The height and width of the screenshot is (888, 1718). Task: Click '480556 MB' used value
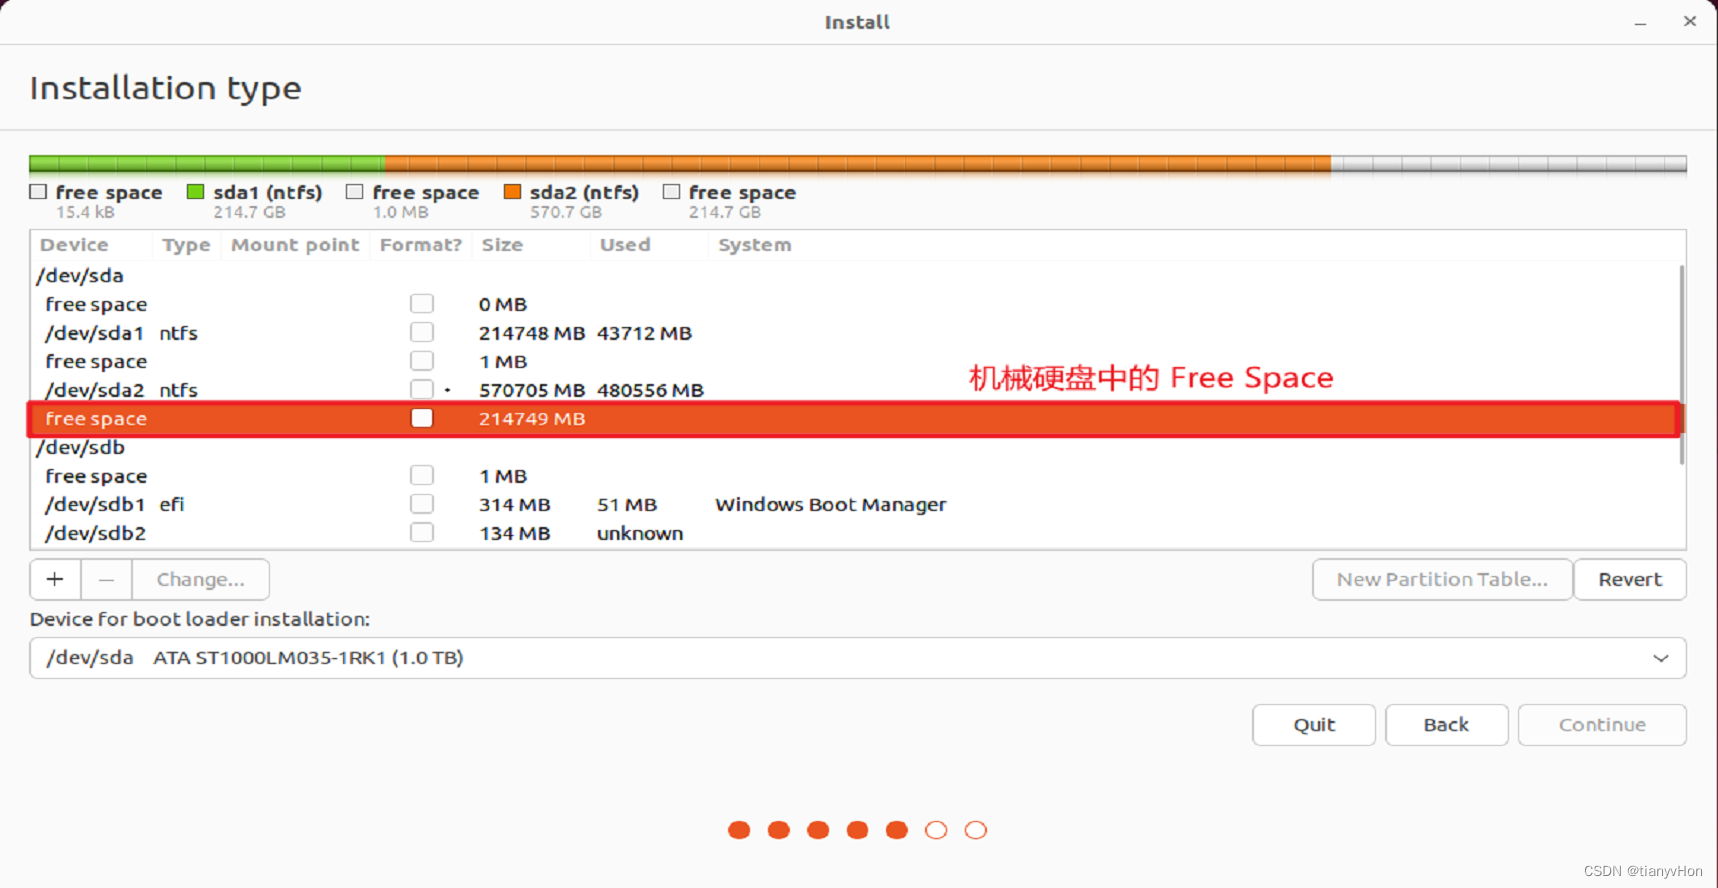pos(650,390)
